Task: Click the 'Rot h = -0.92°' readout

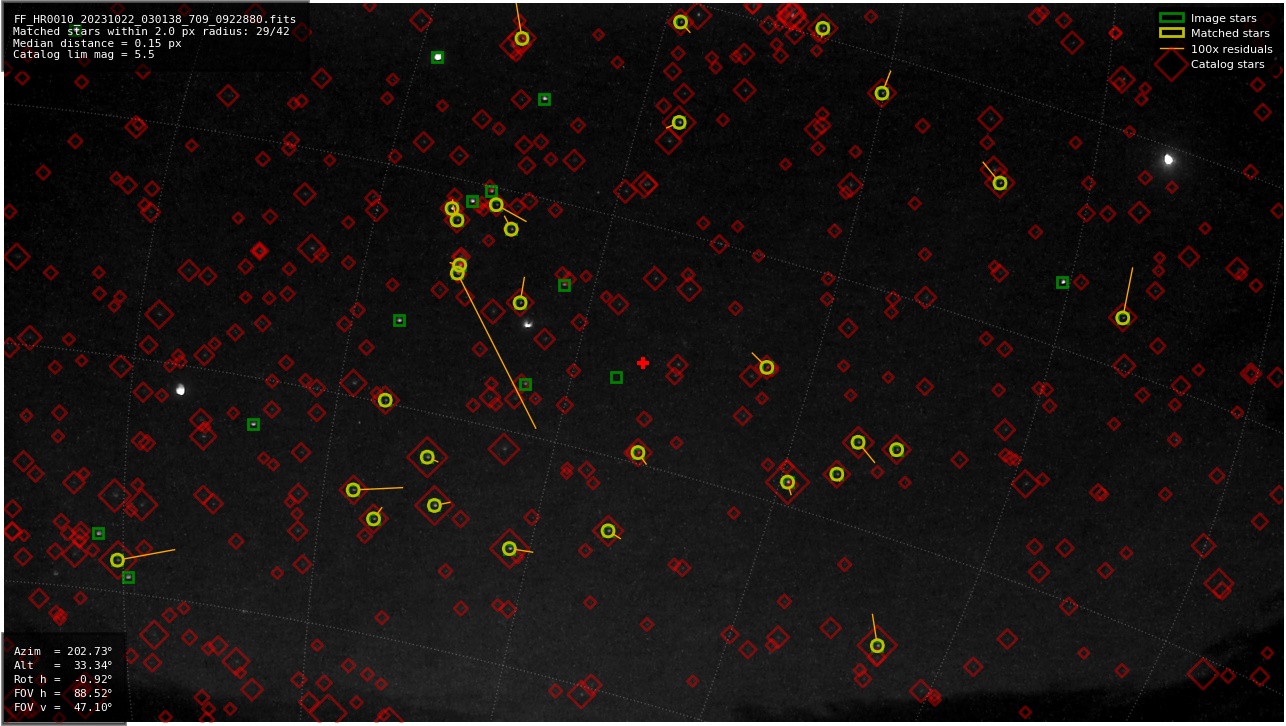Action: (x=63, y=679)
